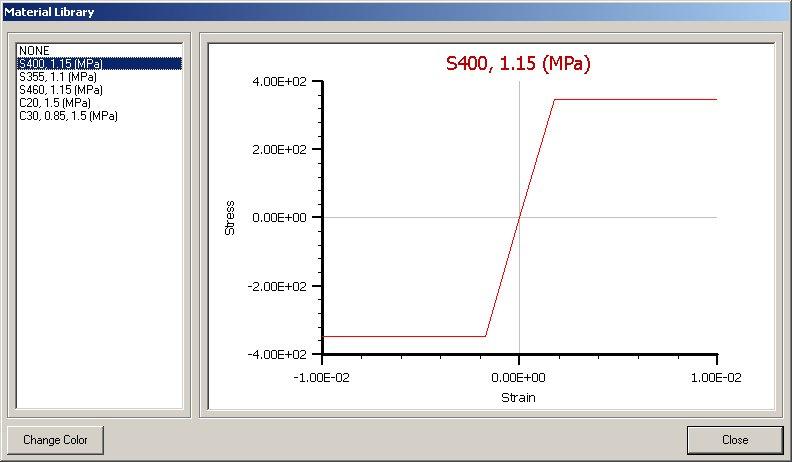792x462 pixels.
Task: Click the Stress axis label
Action: 230,217
